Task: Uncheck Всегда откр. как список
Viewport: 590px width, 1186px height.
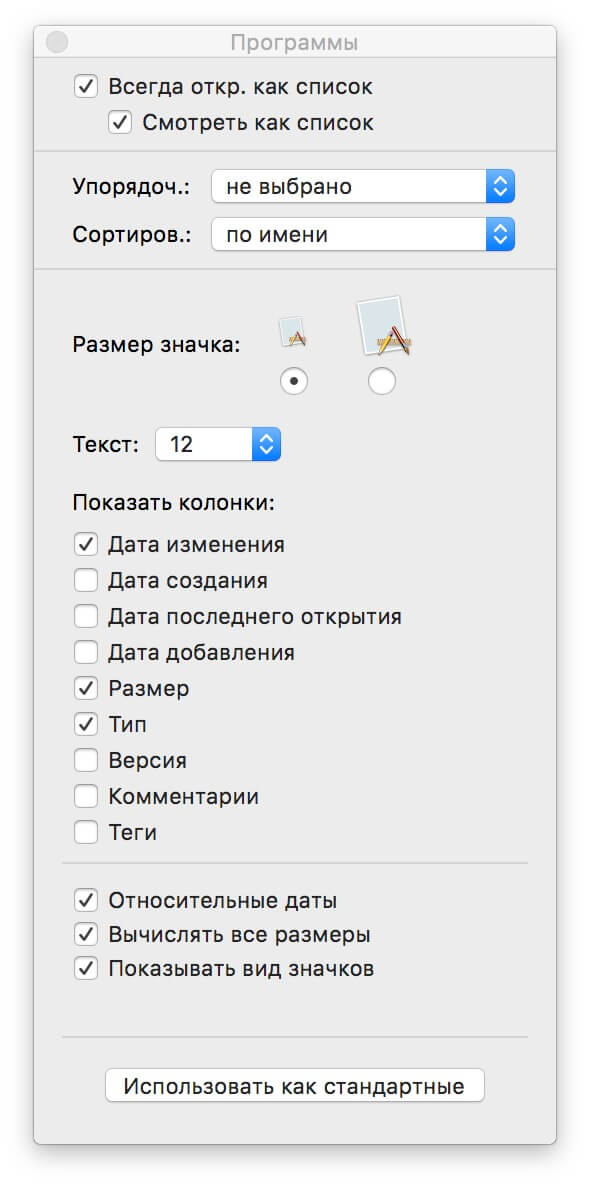Action: (x=86, y=86)
